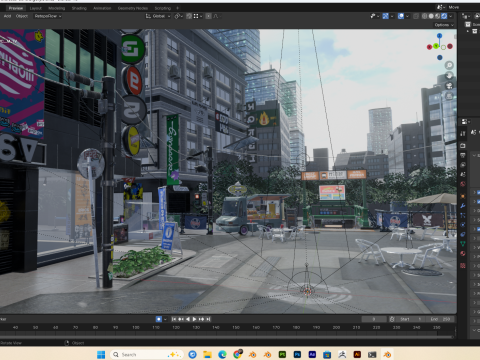
Task: Open the Object menu in viewport header
Action: (22, 16)
